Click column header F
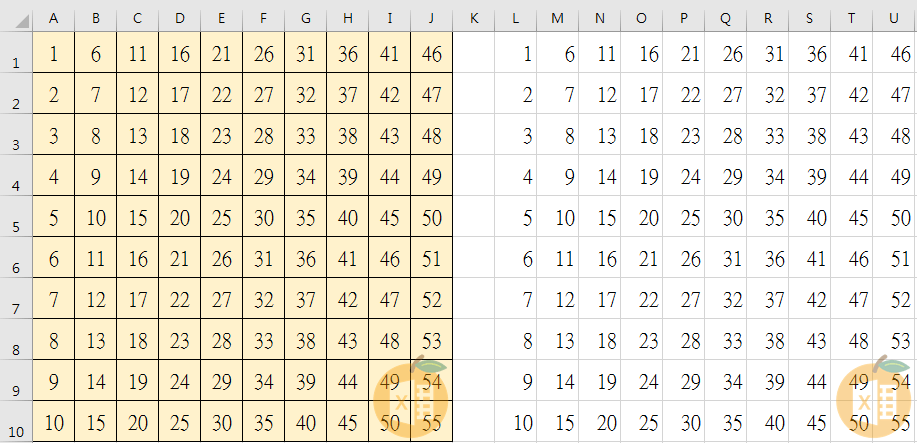The image size is (917, 443). click(263, 18)
